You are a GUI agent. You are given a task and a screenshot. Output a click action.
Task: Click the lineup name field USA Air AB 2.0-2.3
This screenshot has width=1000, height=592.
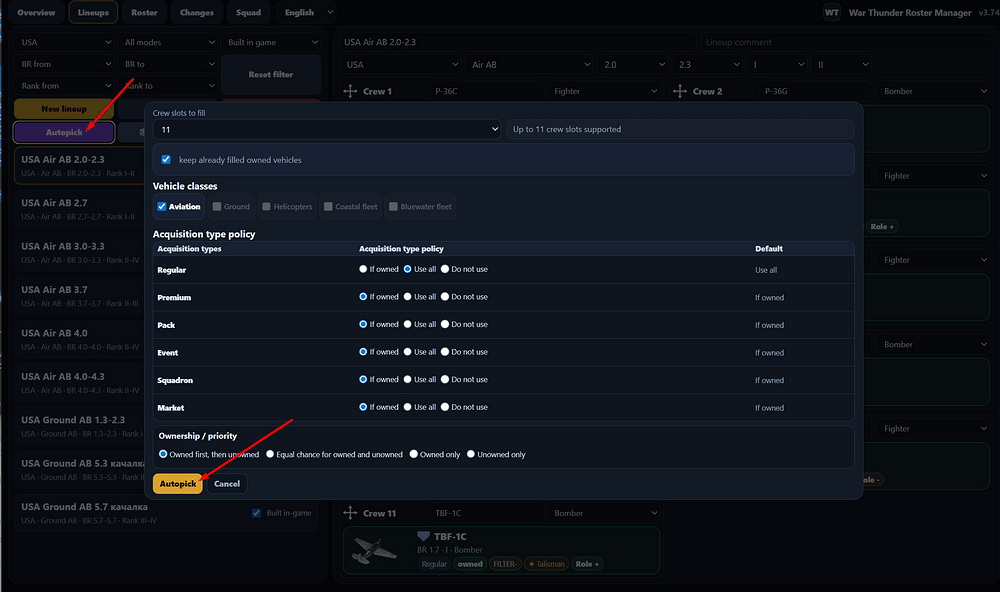(517, 42)
